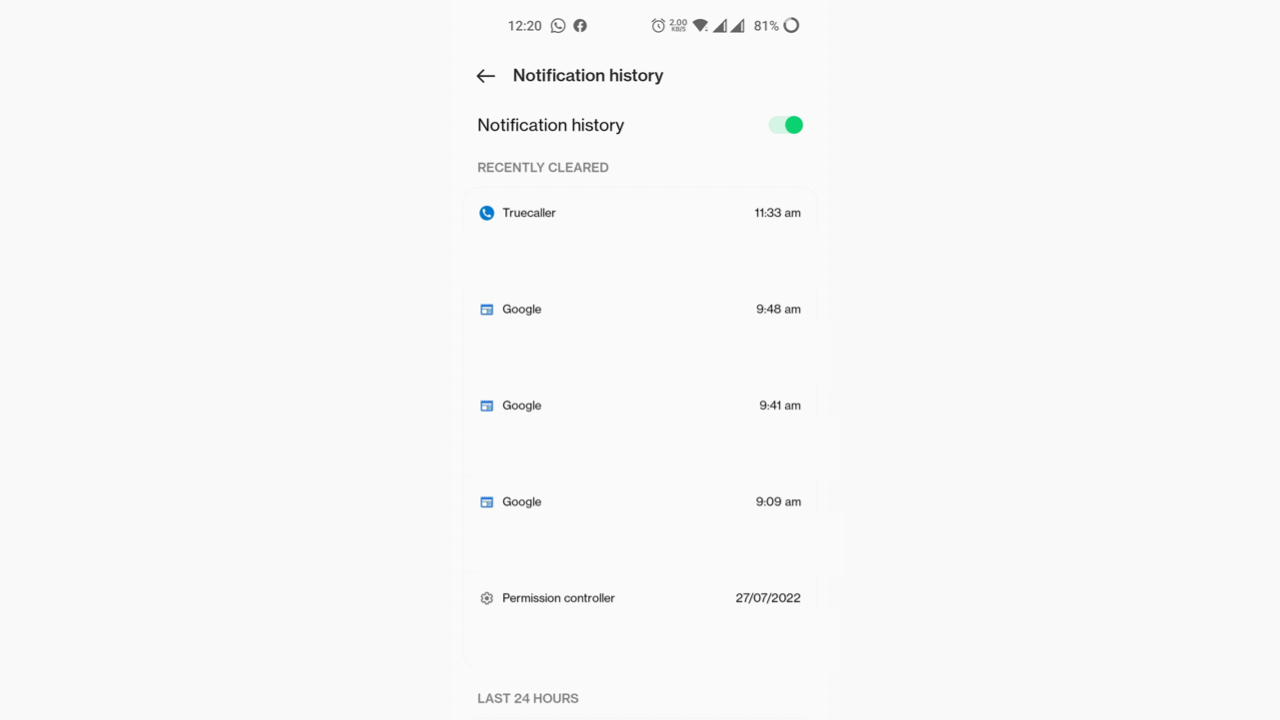
Task: Go back using the arrow icon
Action: coord(486,76)
